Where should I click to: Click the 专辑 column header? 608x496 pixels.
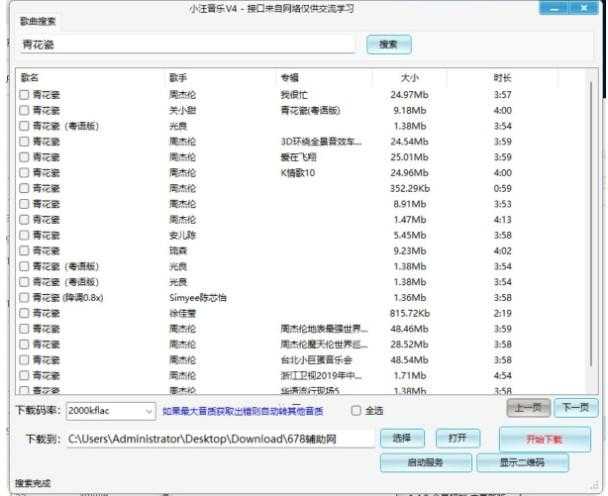[x=322, y=77]
